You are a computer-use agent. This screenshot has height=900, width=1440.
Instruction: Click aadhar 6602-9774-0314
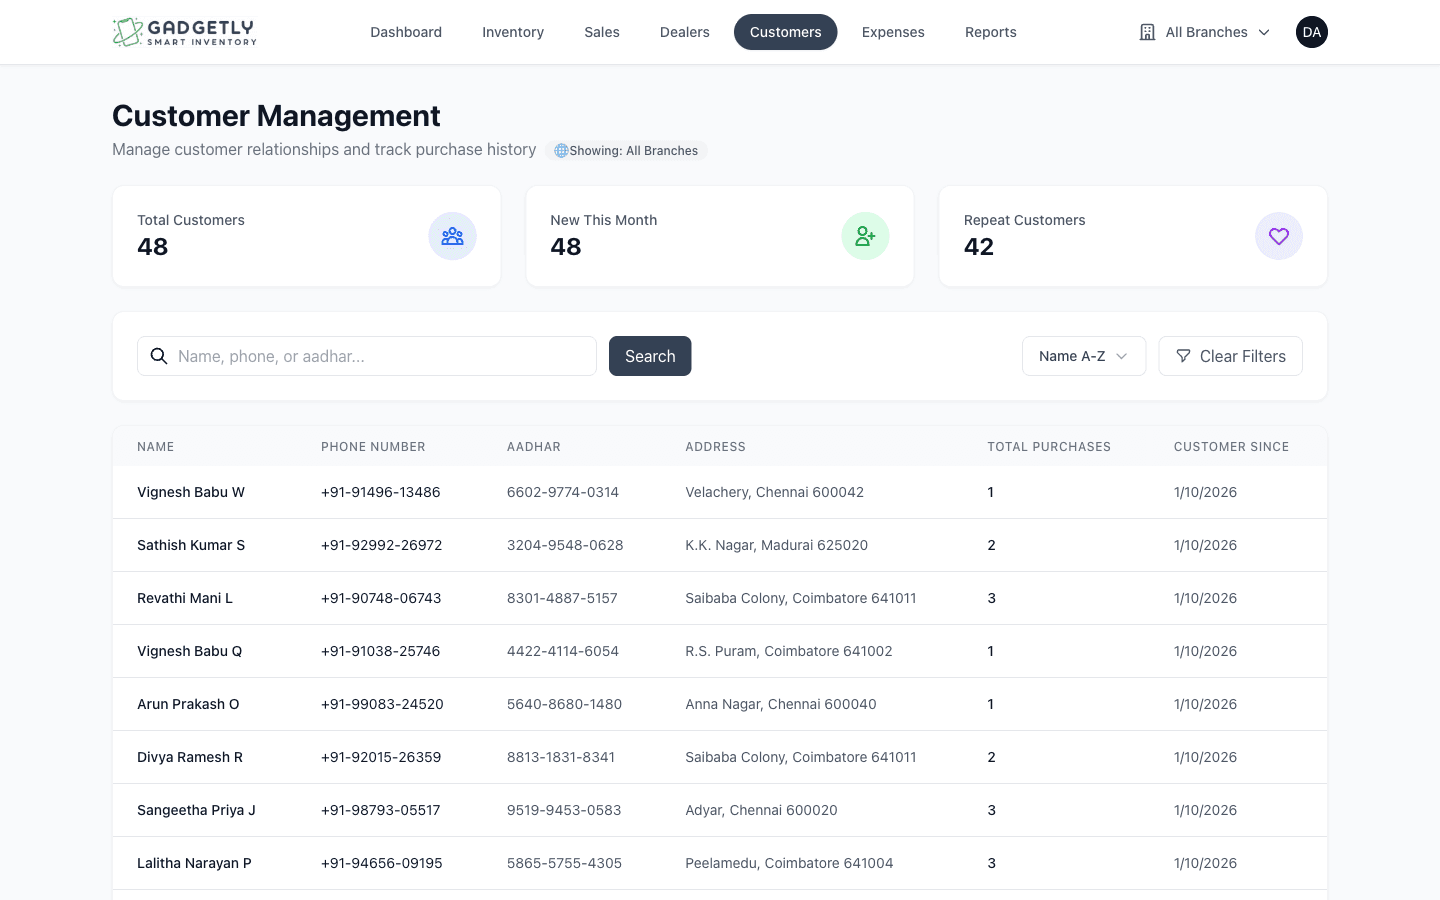[x=563, y=492]
